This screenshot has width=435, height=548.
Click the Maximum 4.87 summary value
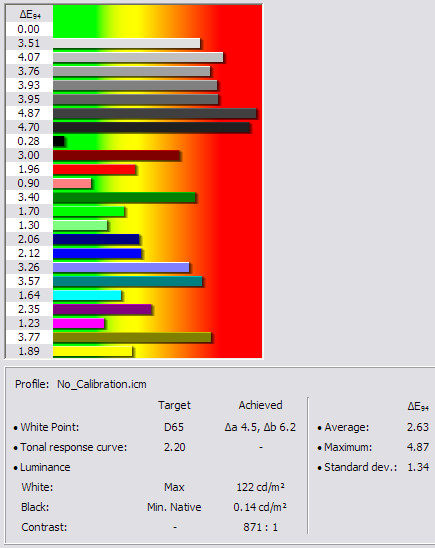(x=418, y=447)
